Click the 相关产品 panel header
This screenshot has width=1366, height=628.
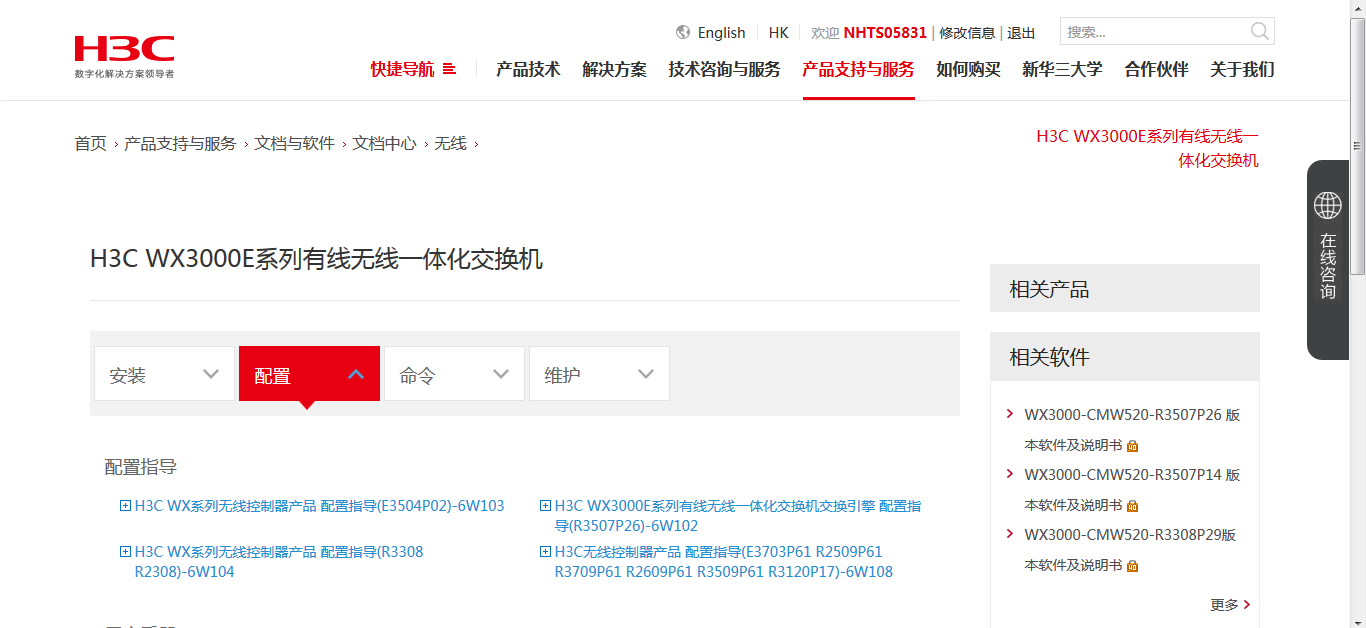[x=1125, y=289]
